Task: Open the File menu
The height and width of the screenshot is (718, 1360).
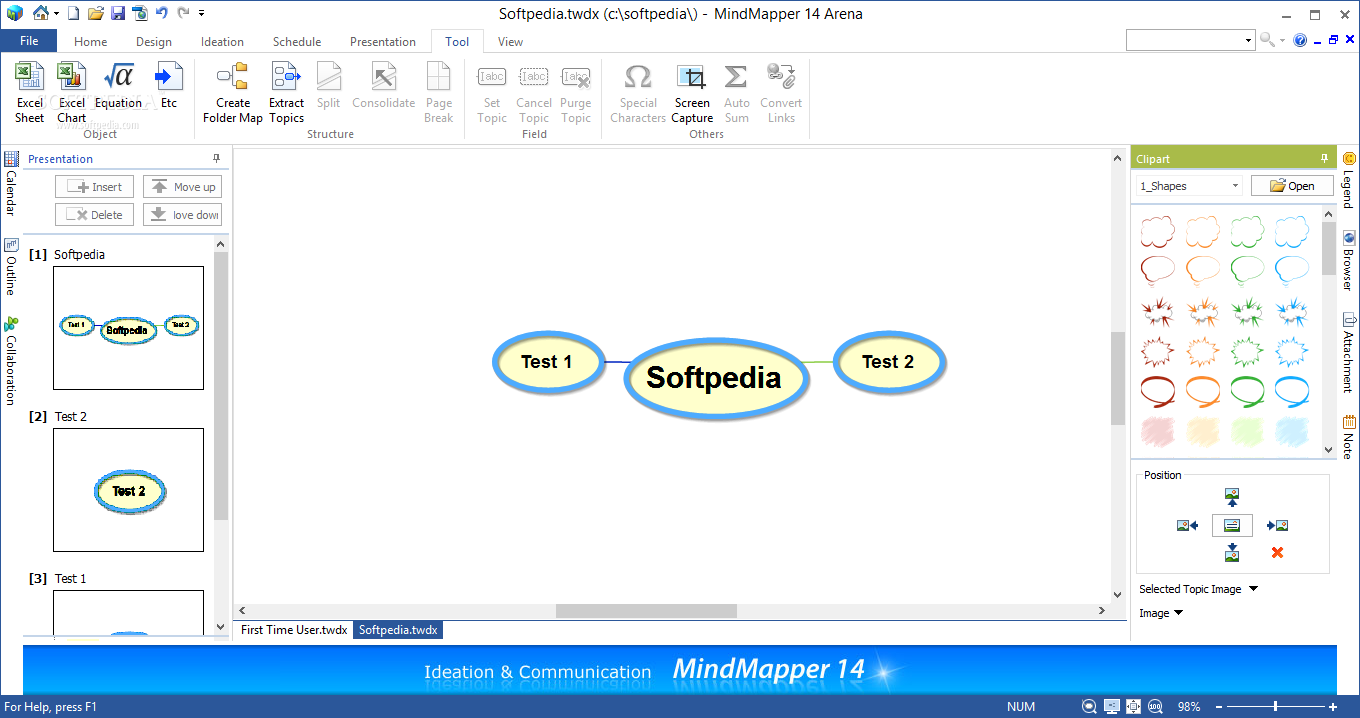Action: pyautogui.click(x=29, y=41)
